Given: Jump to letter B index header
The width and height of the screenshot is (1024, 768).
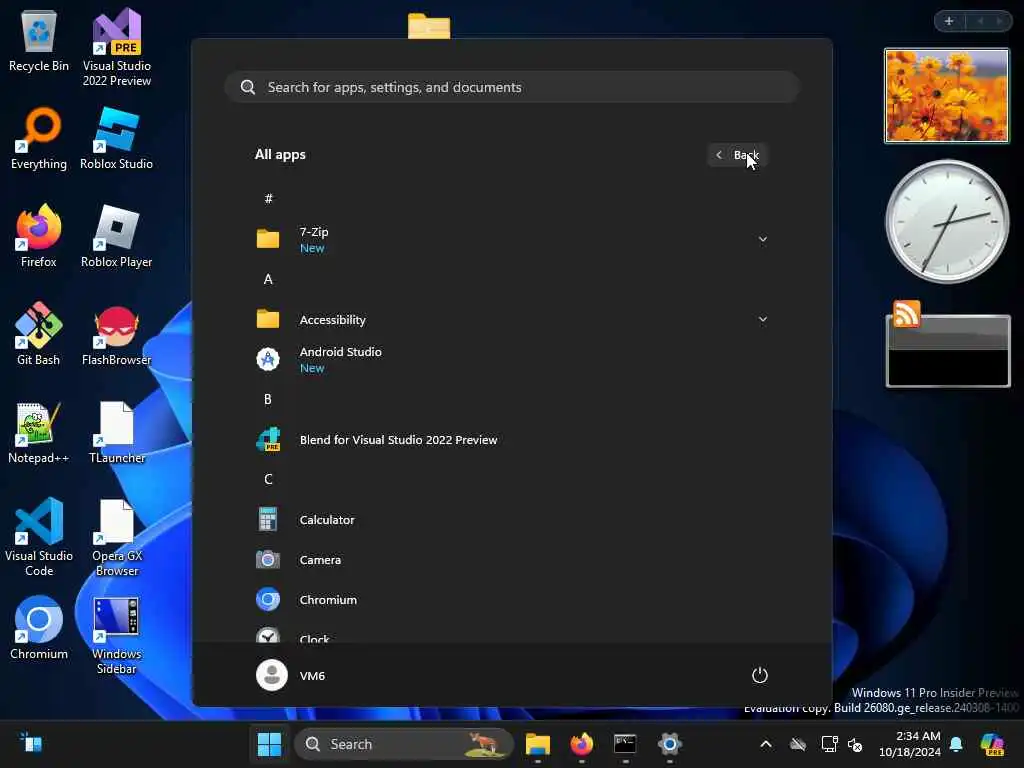Looking at the screenshot, I should tap(268, 399).
